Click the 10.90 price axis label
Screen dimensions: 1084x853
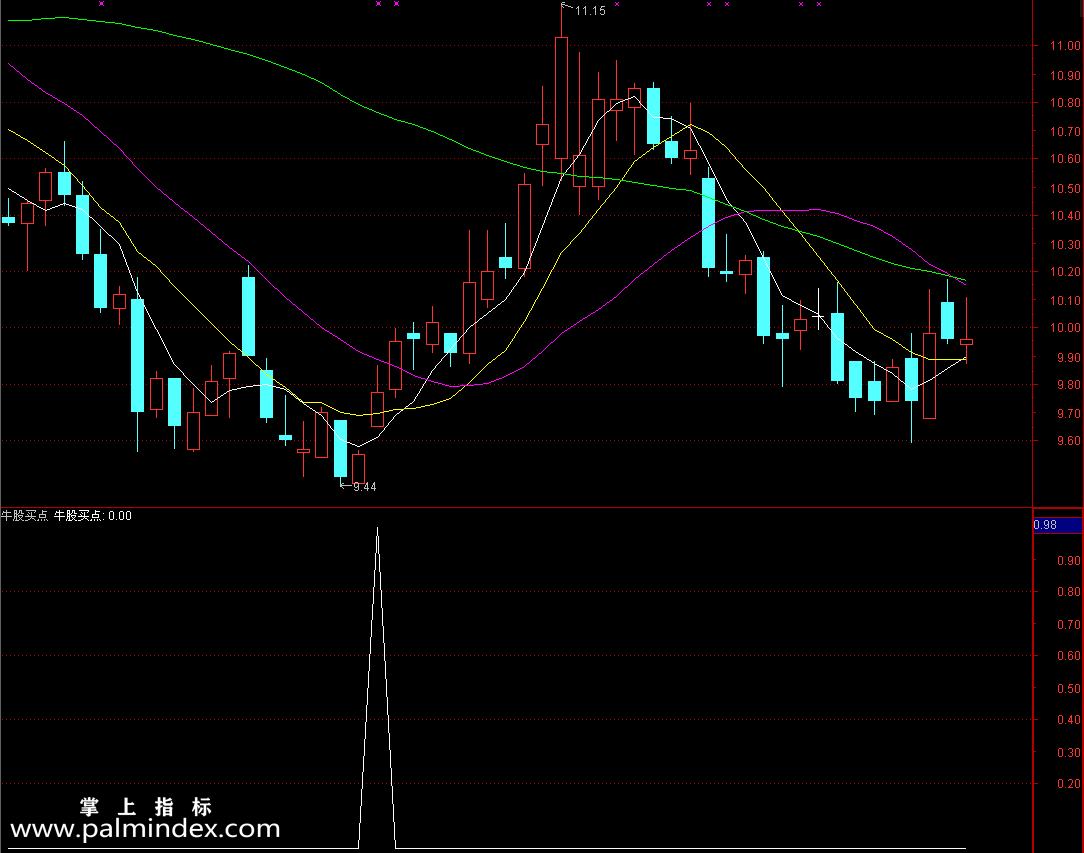pos(1065,75)
